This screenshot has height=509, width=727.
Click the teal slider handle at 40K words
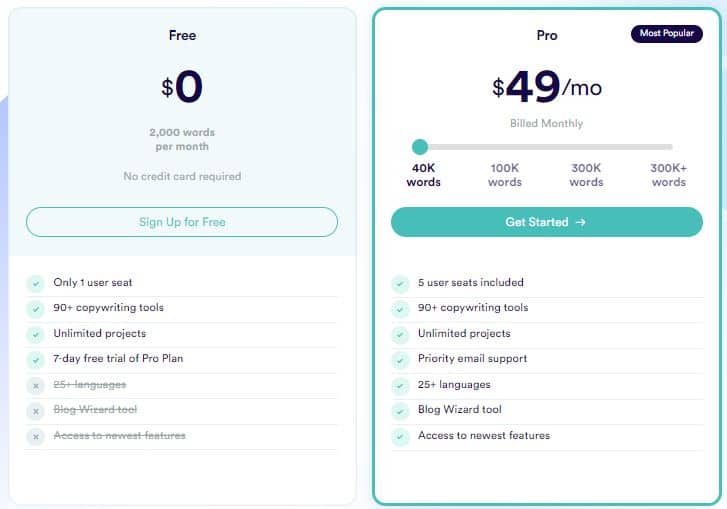420,147
